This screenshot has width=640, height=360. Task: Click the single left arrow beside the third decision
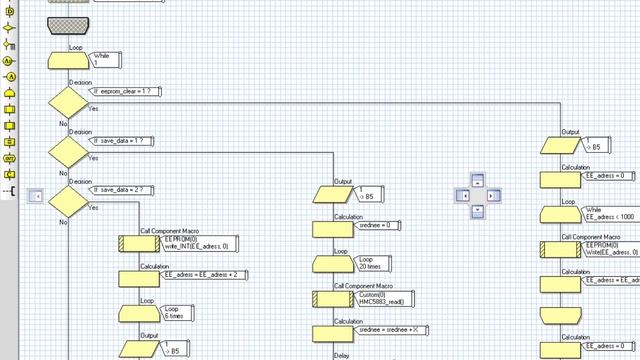click(x=36, y=196)
